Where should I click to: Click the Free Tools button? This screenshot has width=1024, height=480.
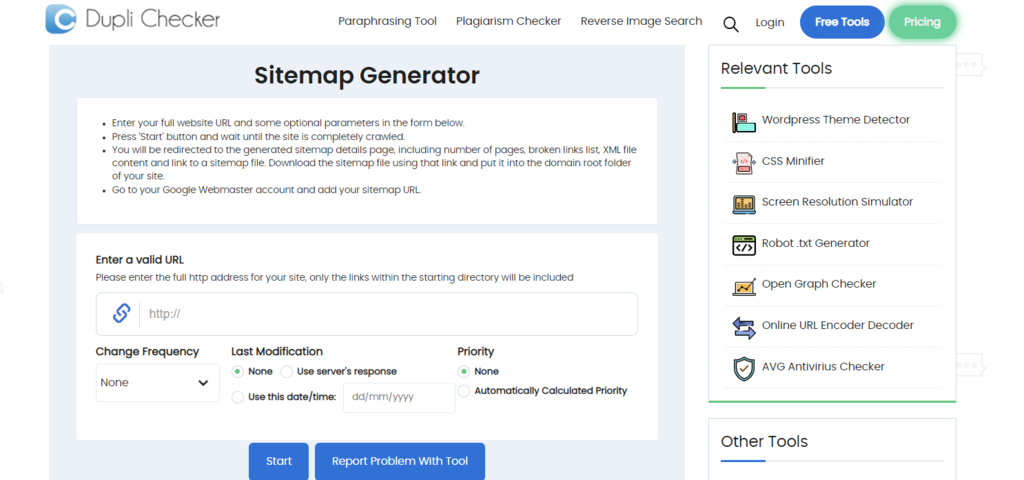pos(842,22)
